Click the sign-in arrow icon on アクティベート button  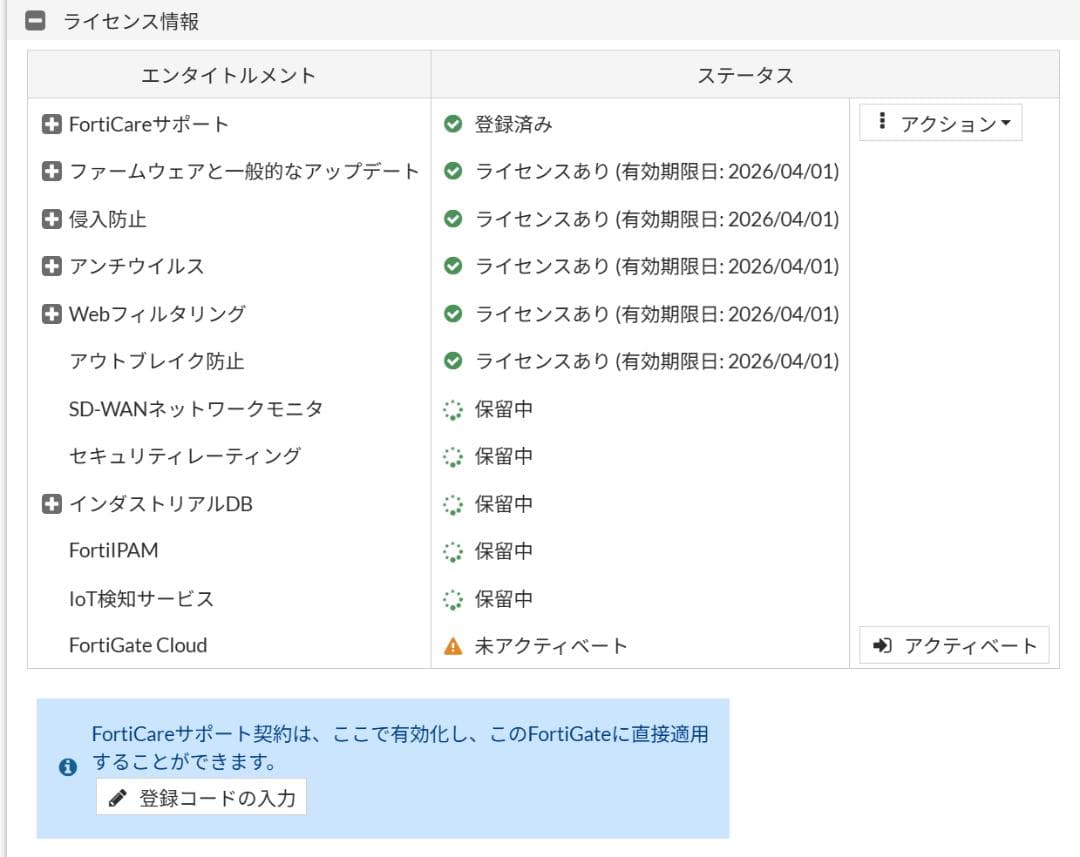point(884,645)
